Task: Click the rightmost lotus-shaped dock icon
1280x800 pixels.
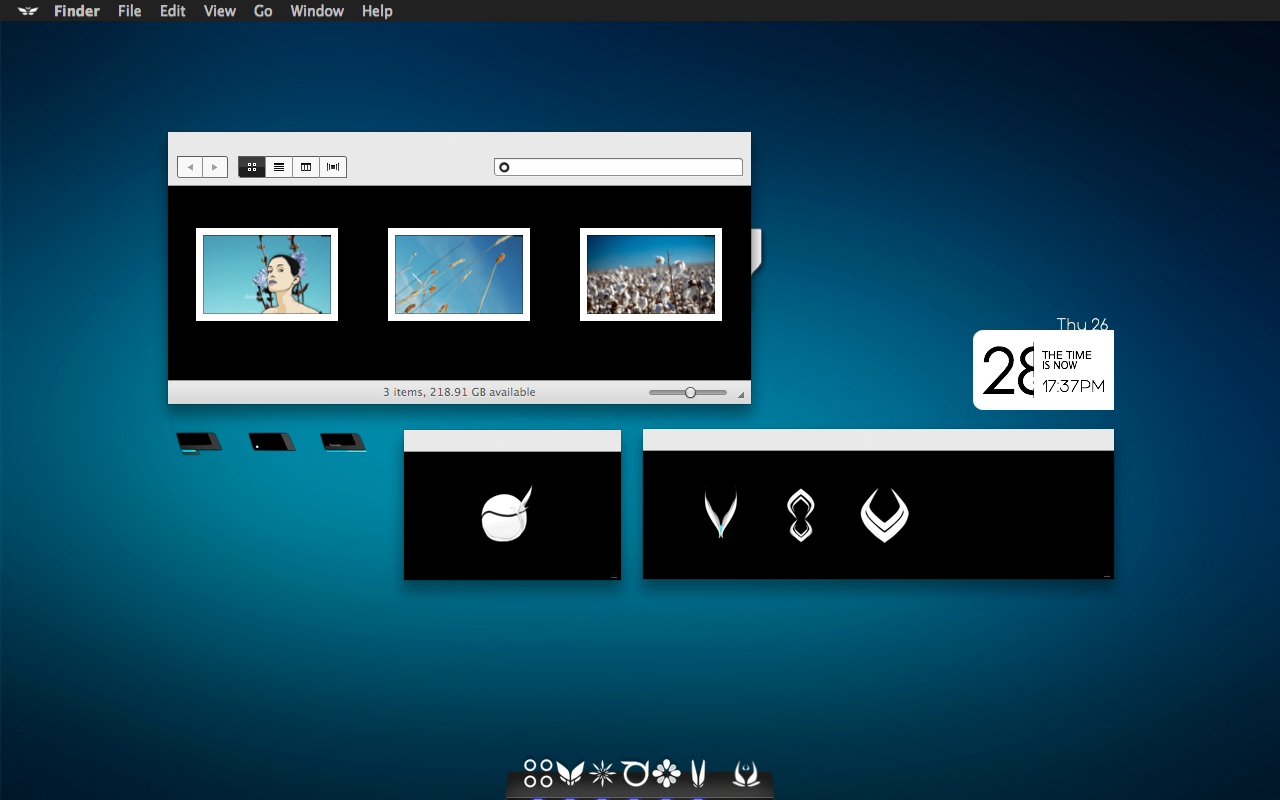Action: [746, 773]
